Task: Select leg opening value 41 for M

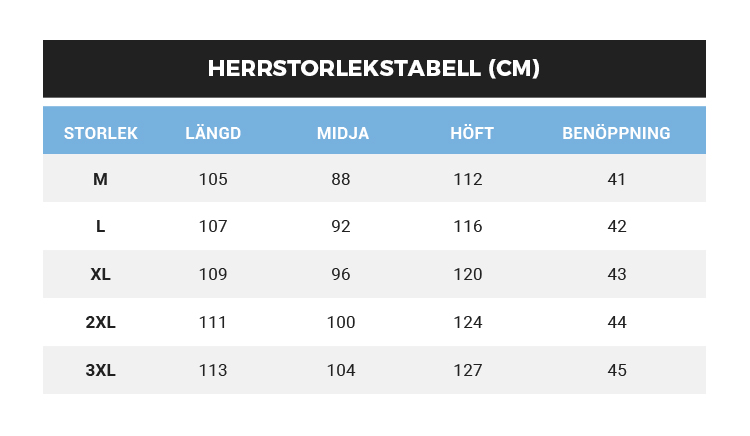Action: point(617,180)
